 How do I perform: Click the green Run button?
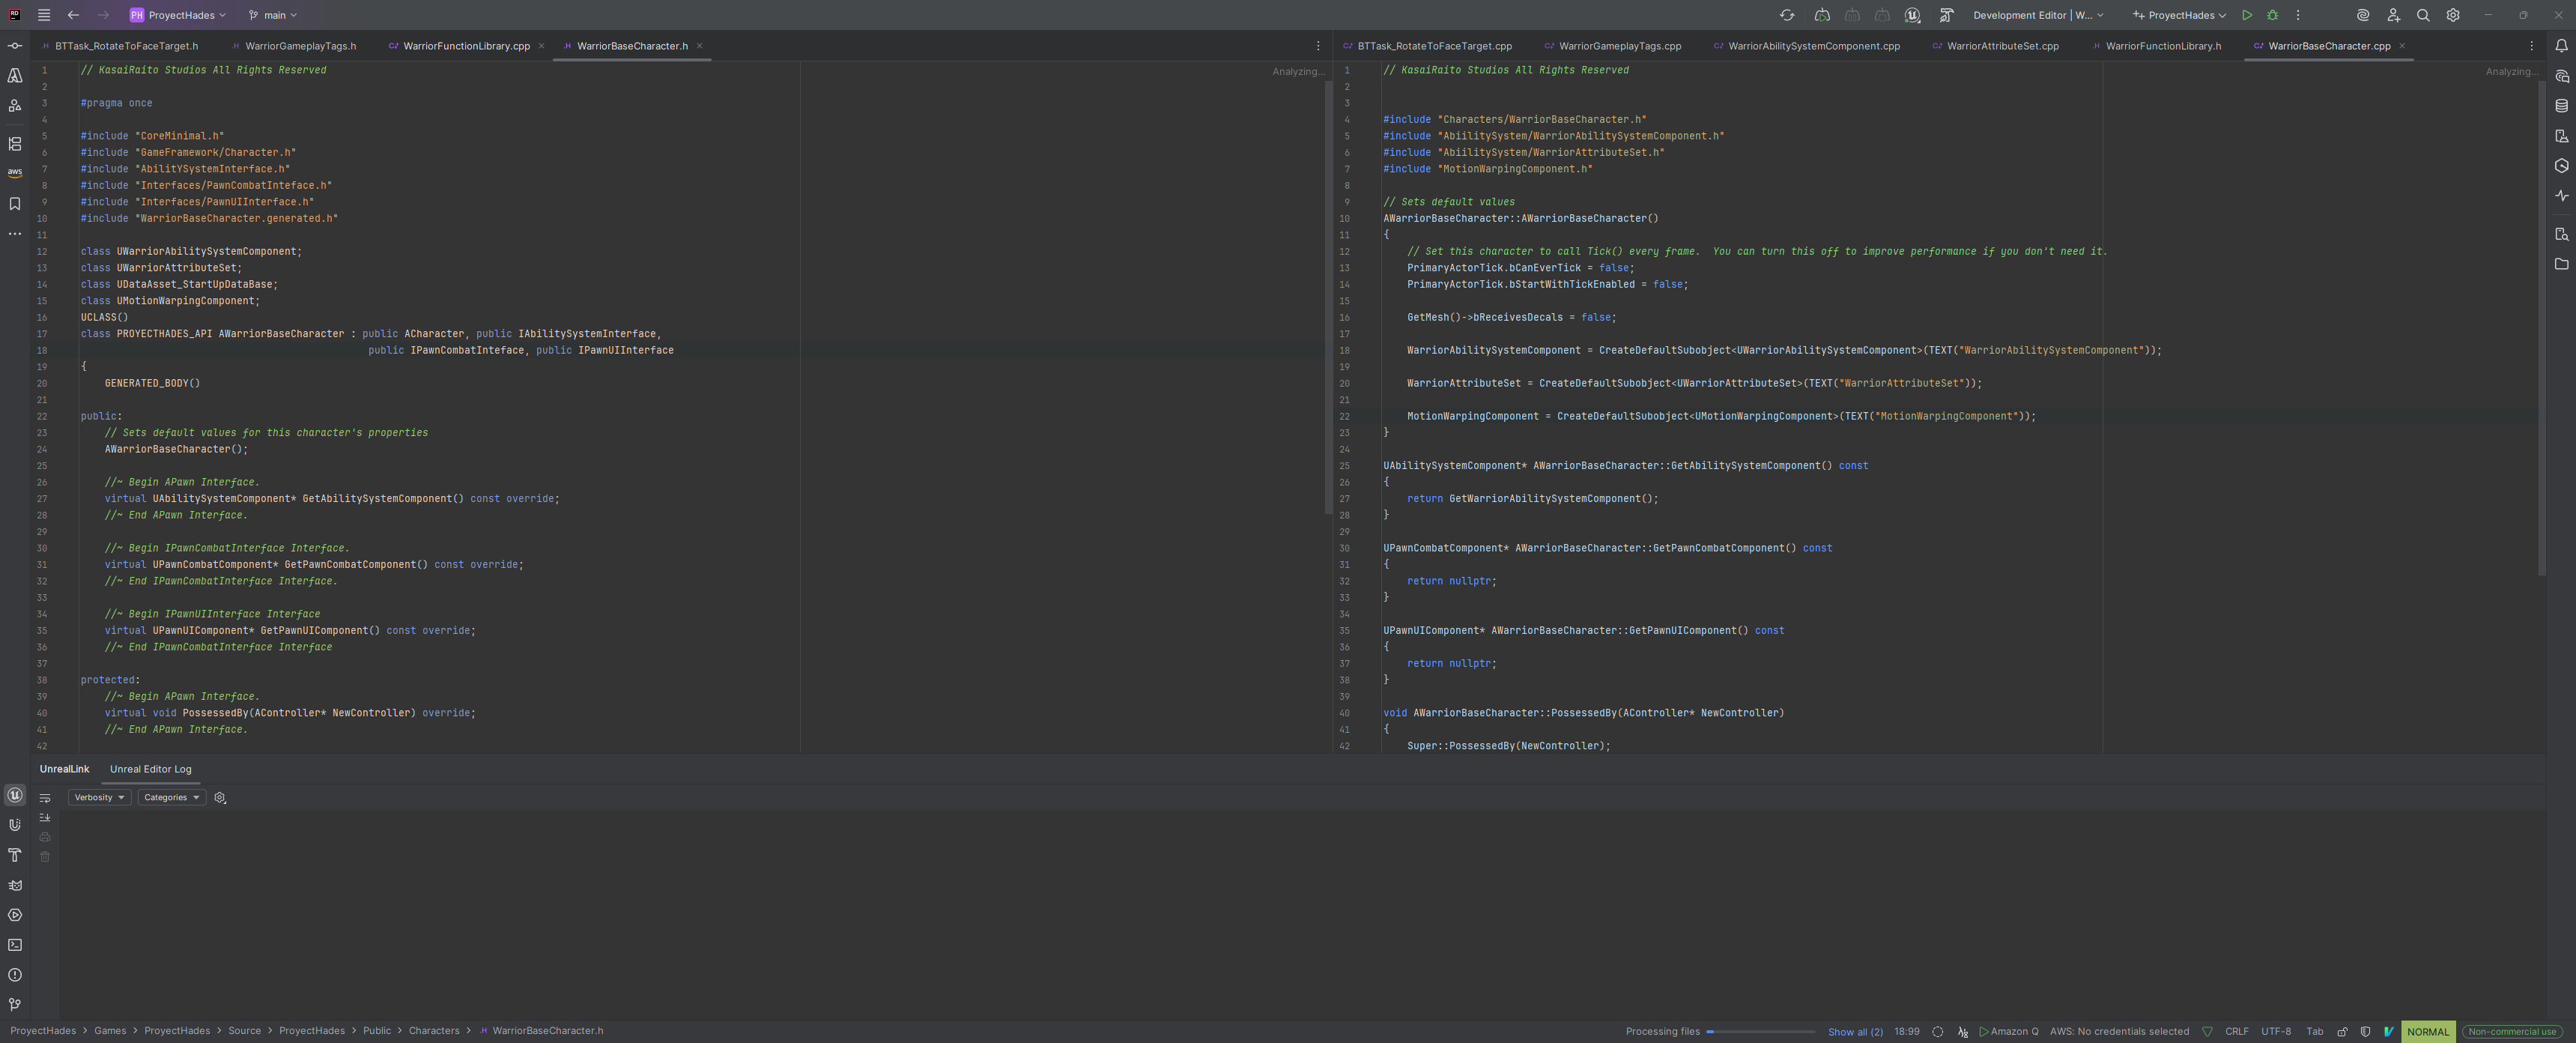[x=2247, y=15]
